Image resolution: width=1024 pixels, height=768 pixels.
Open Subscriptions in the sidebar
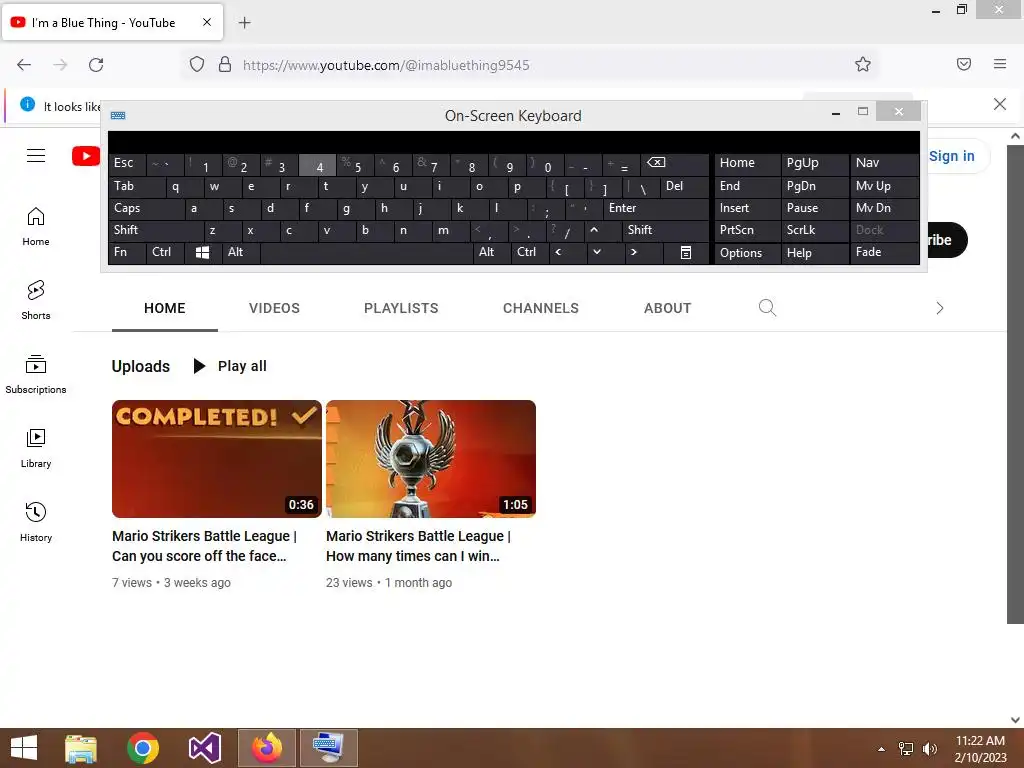pyautogui.click(x=36, y=374)
